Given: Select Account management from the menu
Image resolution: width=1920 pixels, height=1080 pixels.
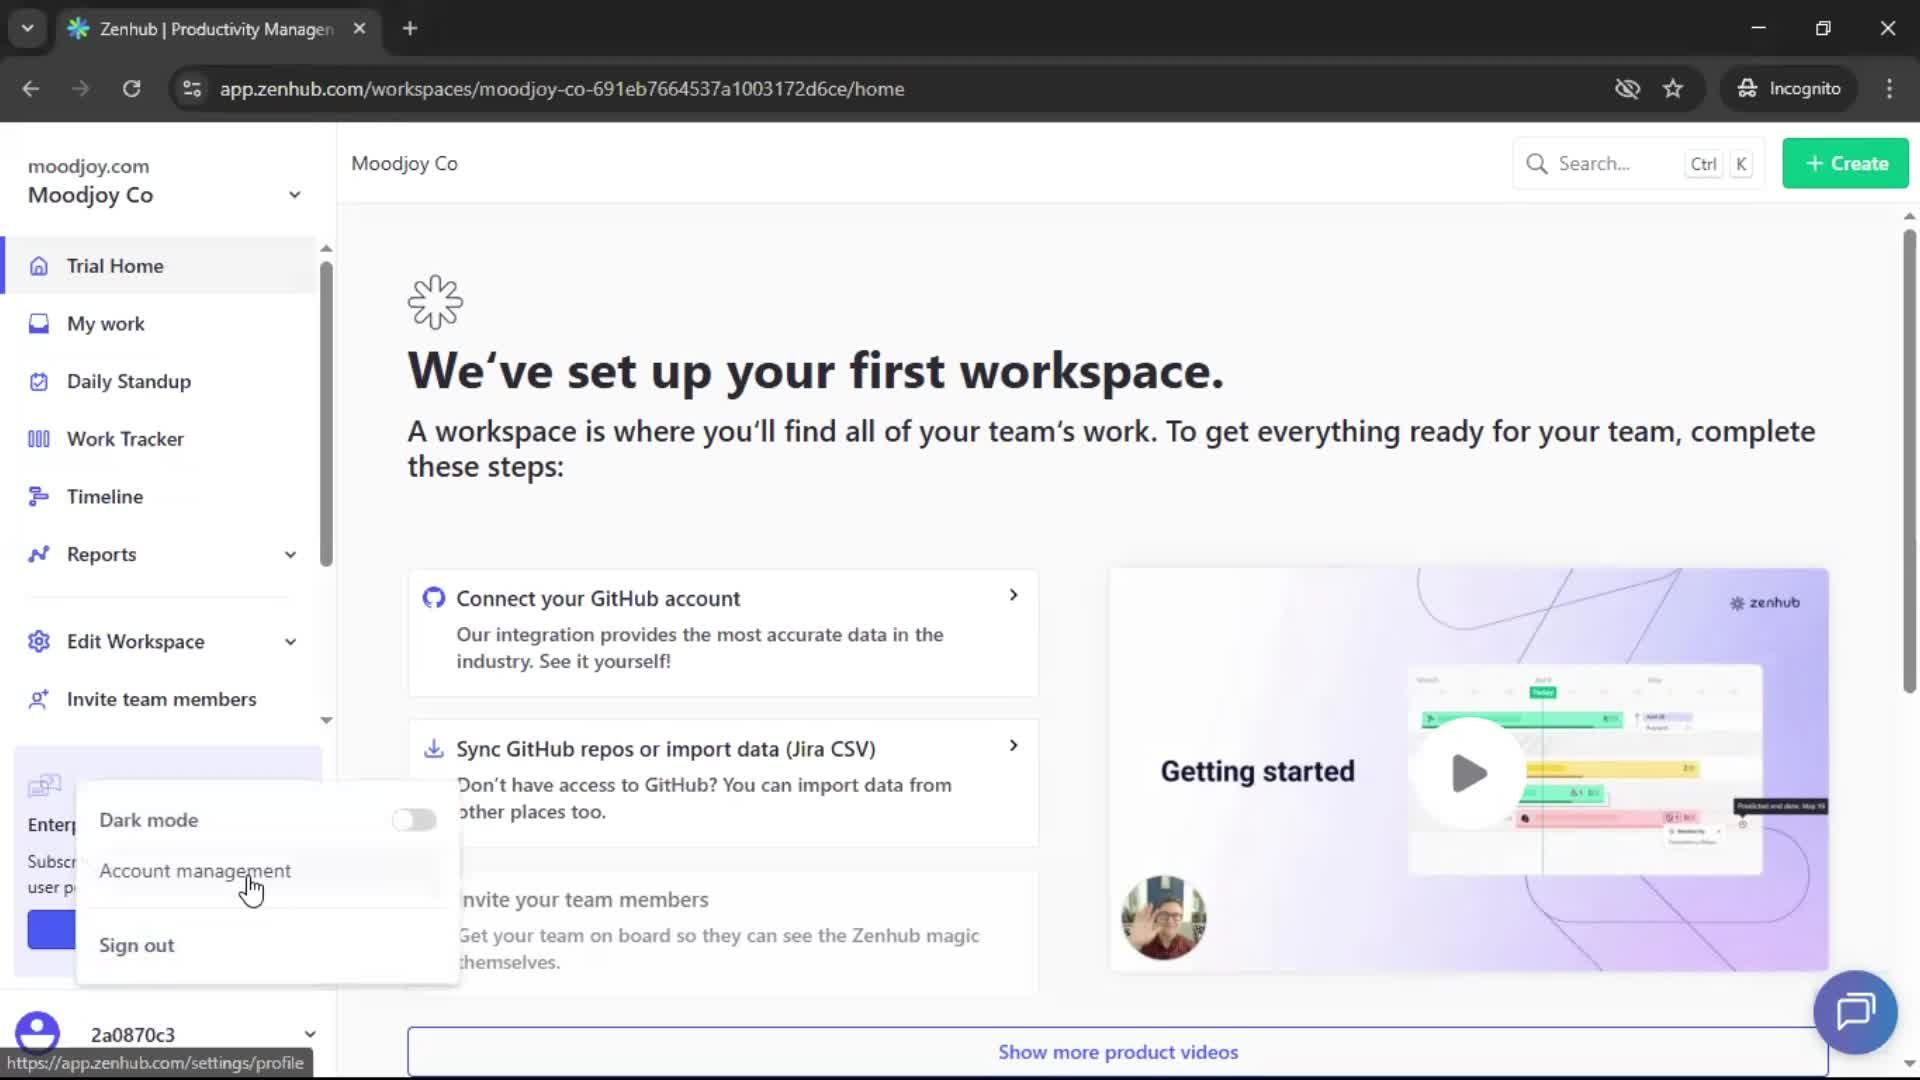Looking at the screenshot, I should pos(194,871).
